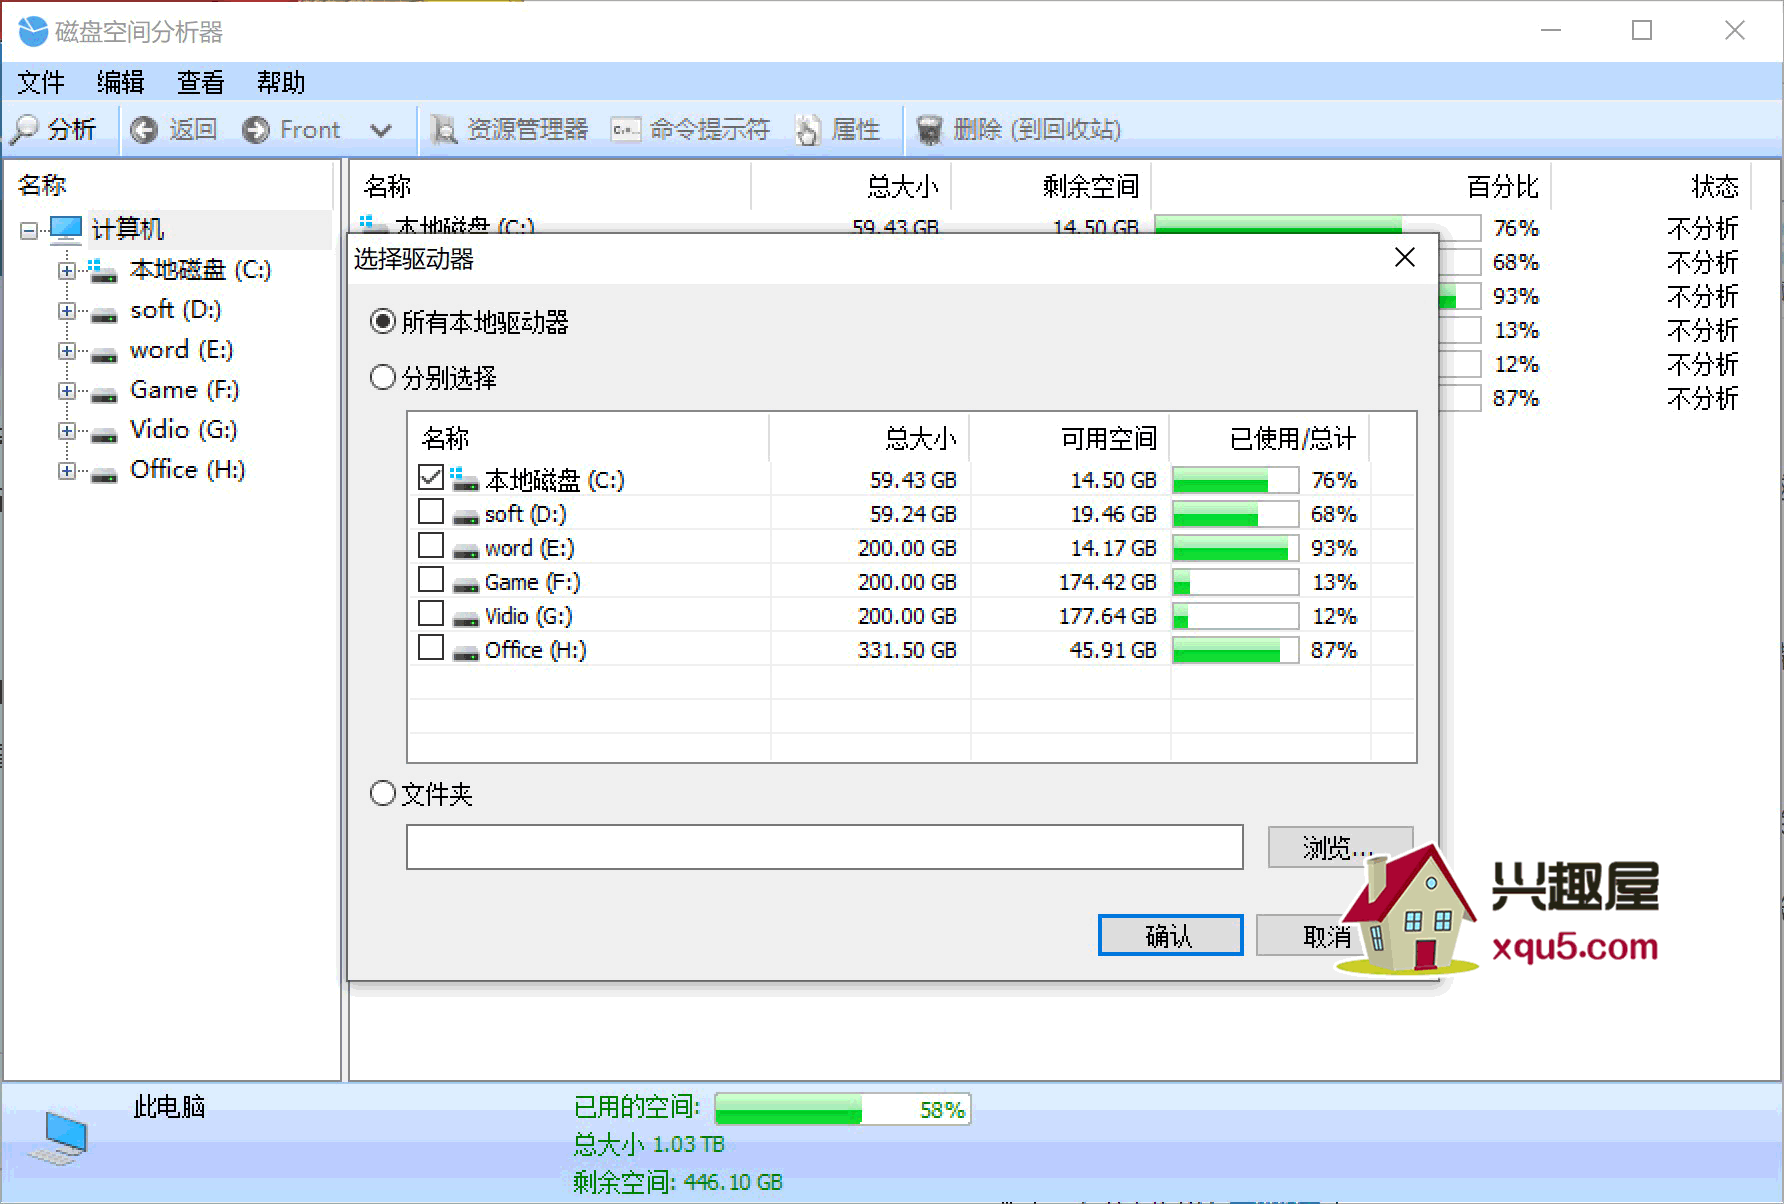The height and width of the screenshot is (1204, 1784).
Task: Click the 返回 back arrow icon
Action: 145,130
